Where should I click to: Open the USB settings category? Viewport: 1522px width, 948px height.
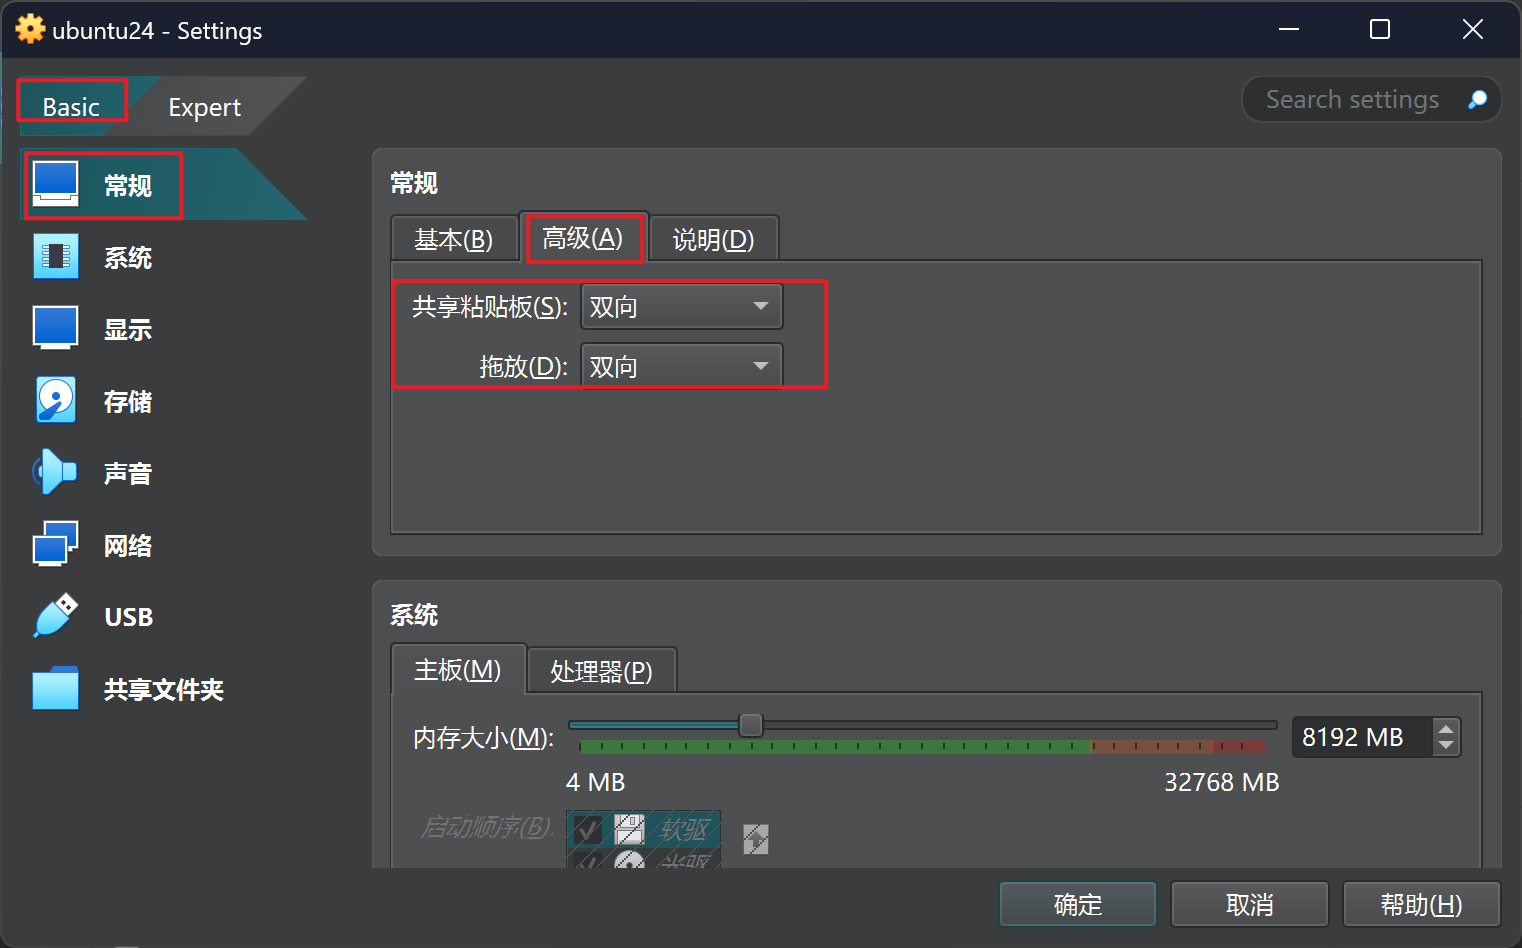pos(128,618)
